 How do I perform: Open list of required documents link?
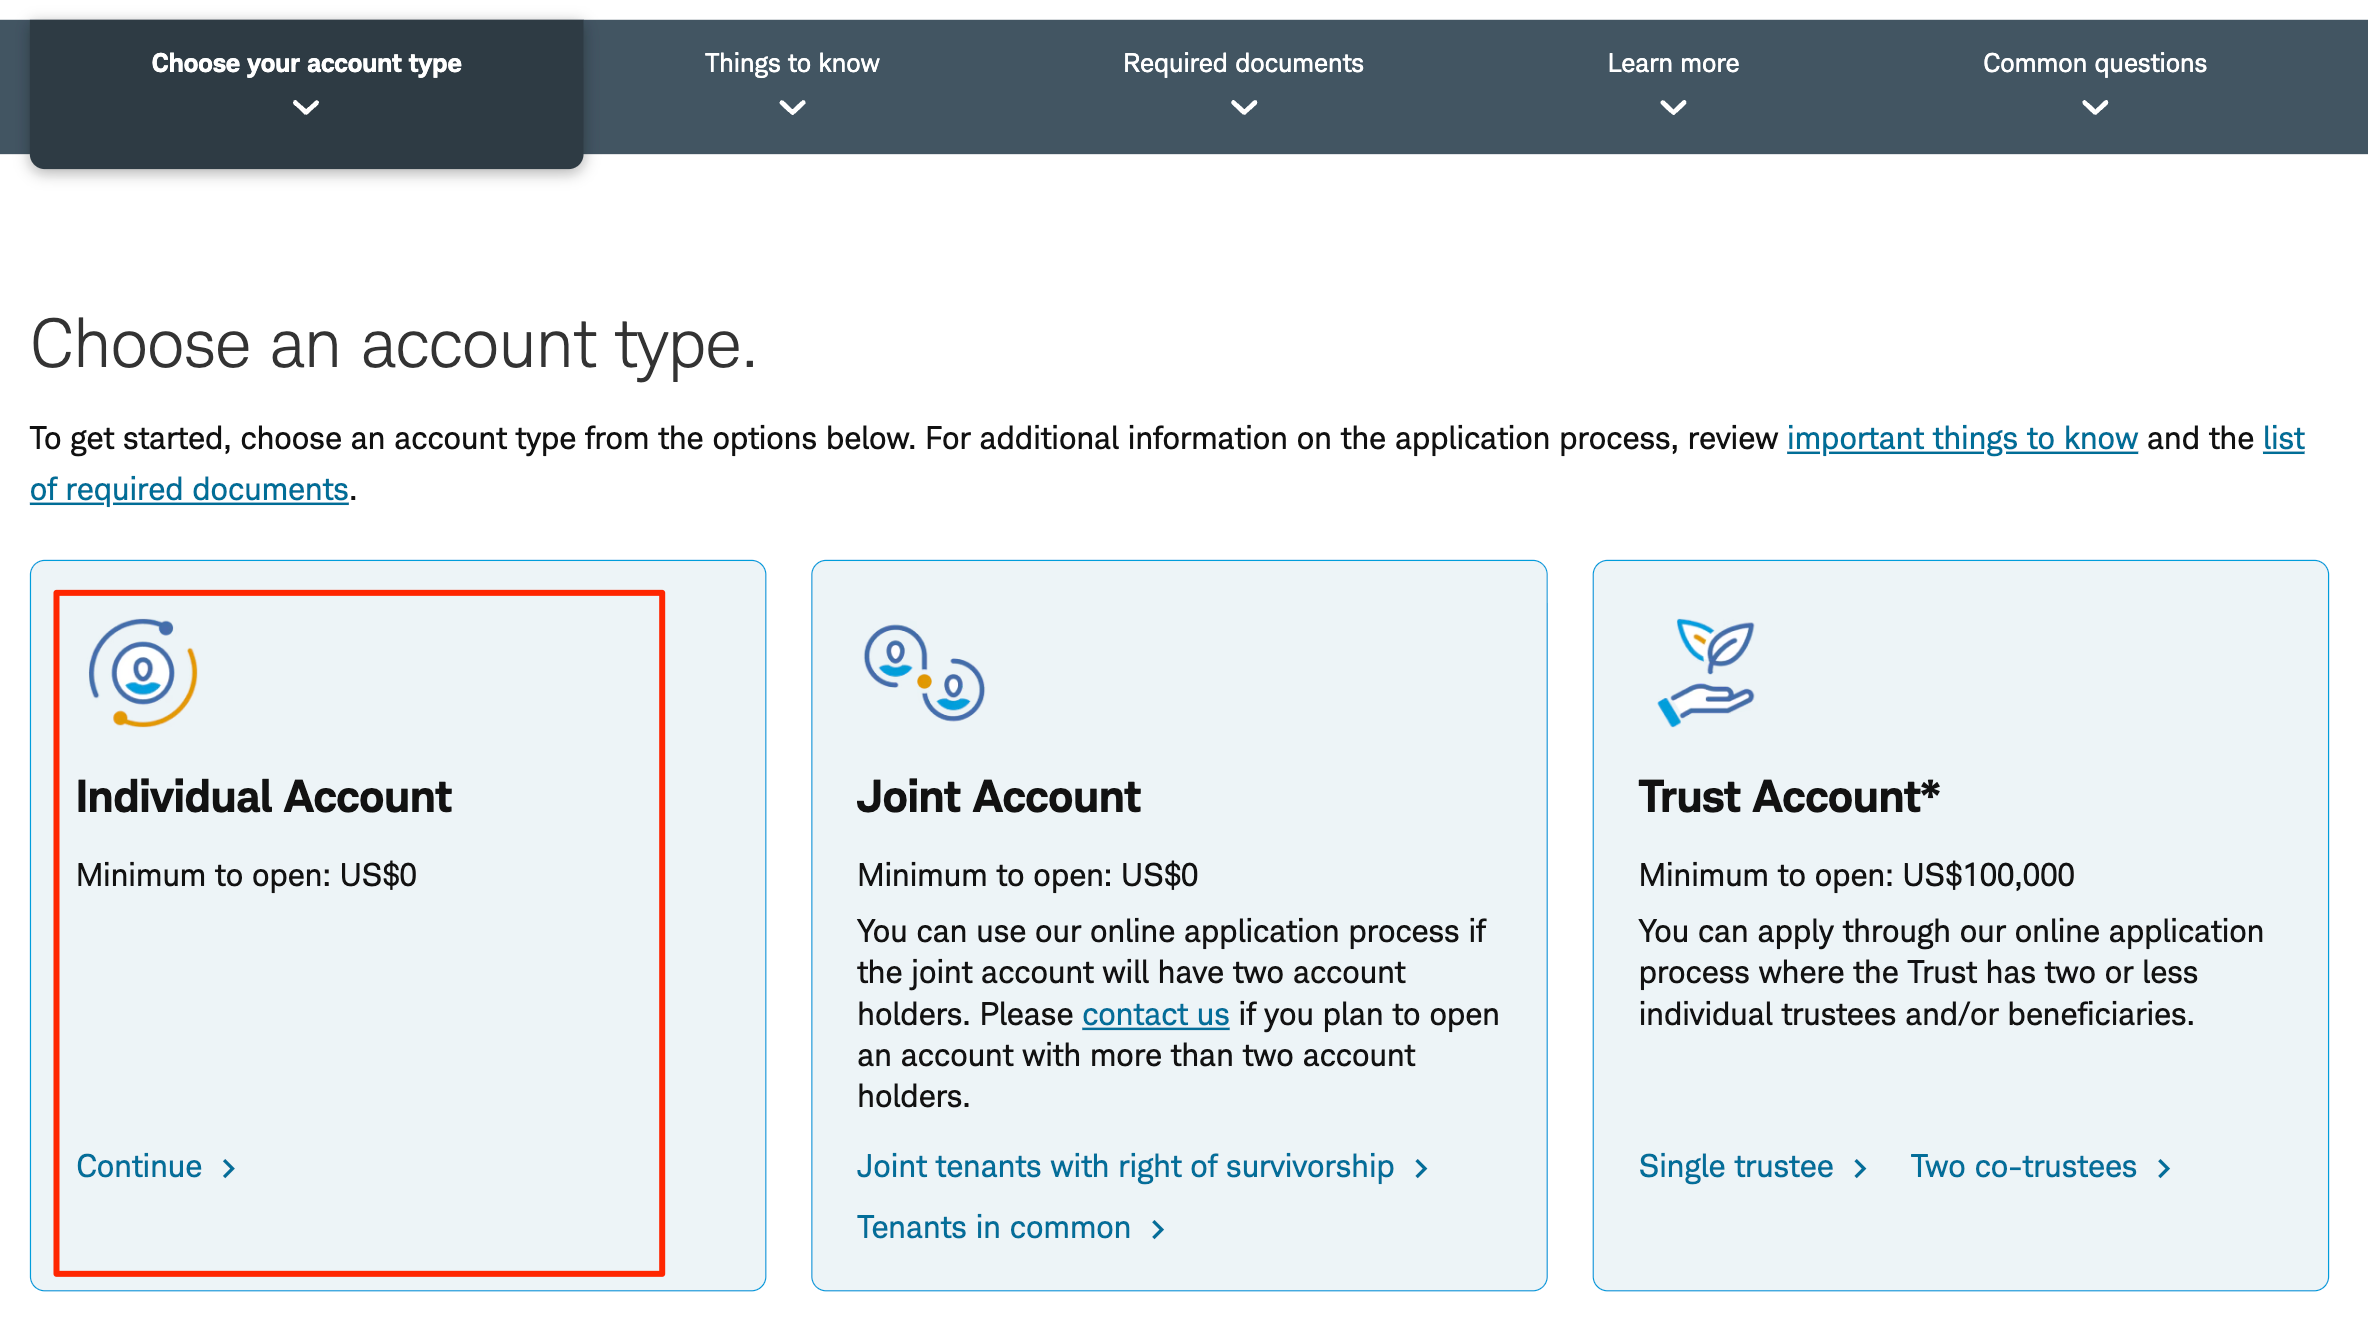pyautogui.click(x=189, y=489)
